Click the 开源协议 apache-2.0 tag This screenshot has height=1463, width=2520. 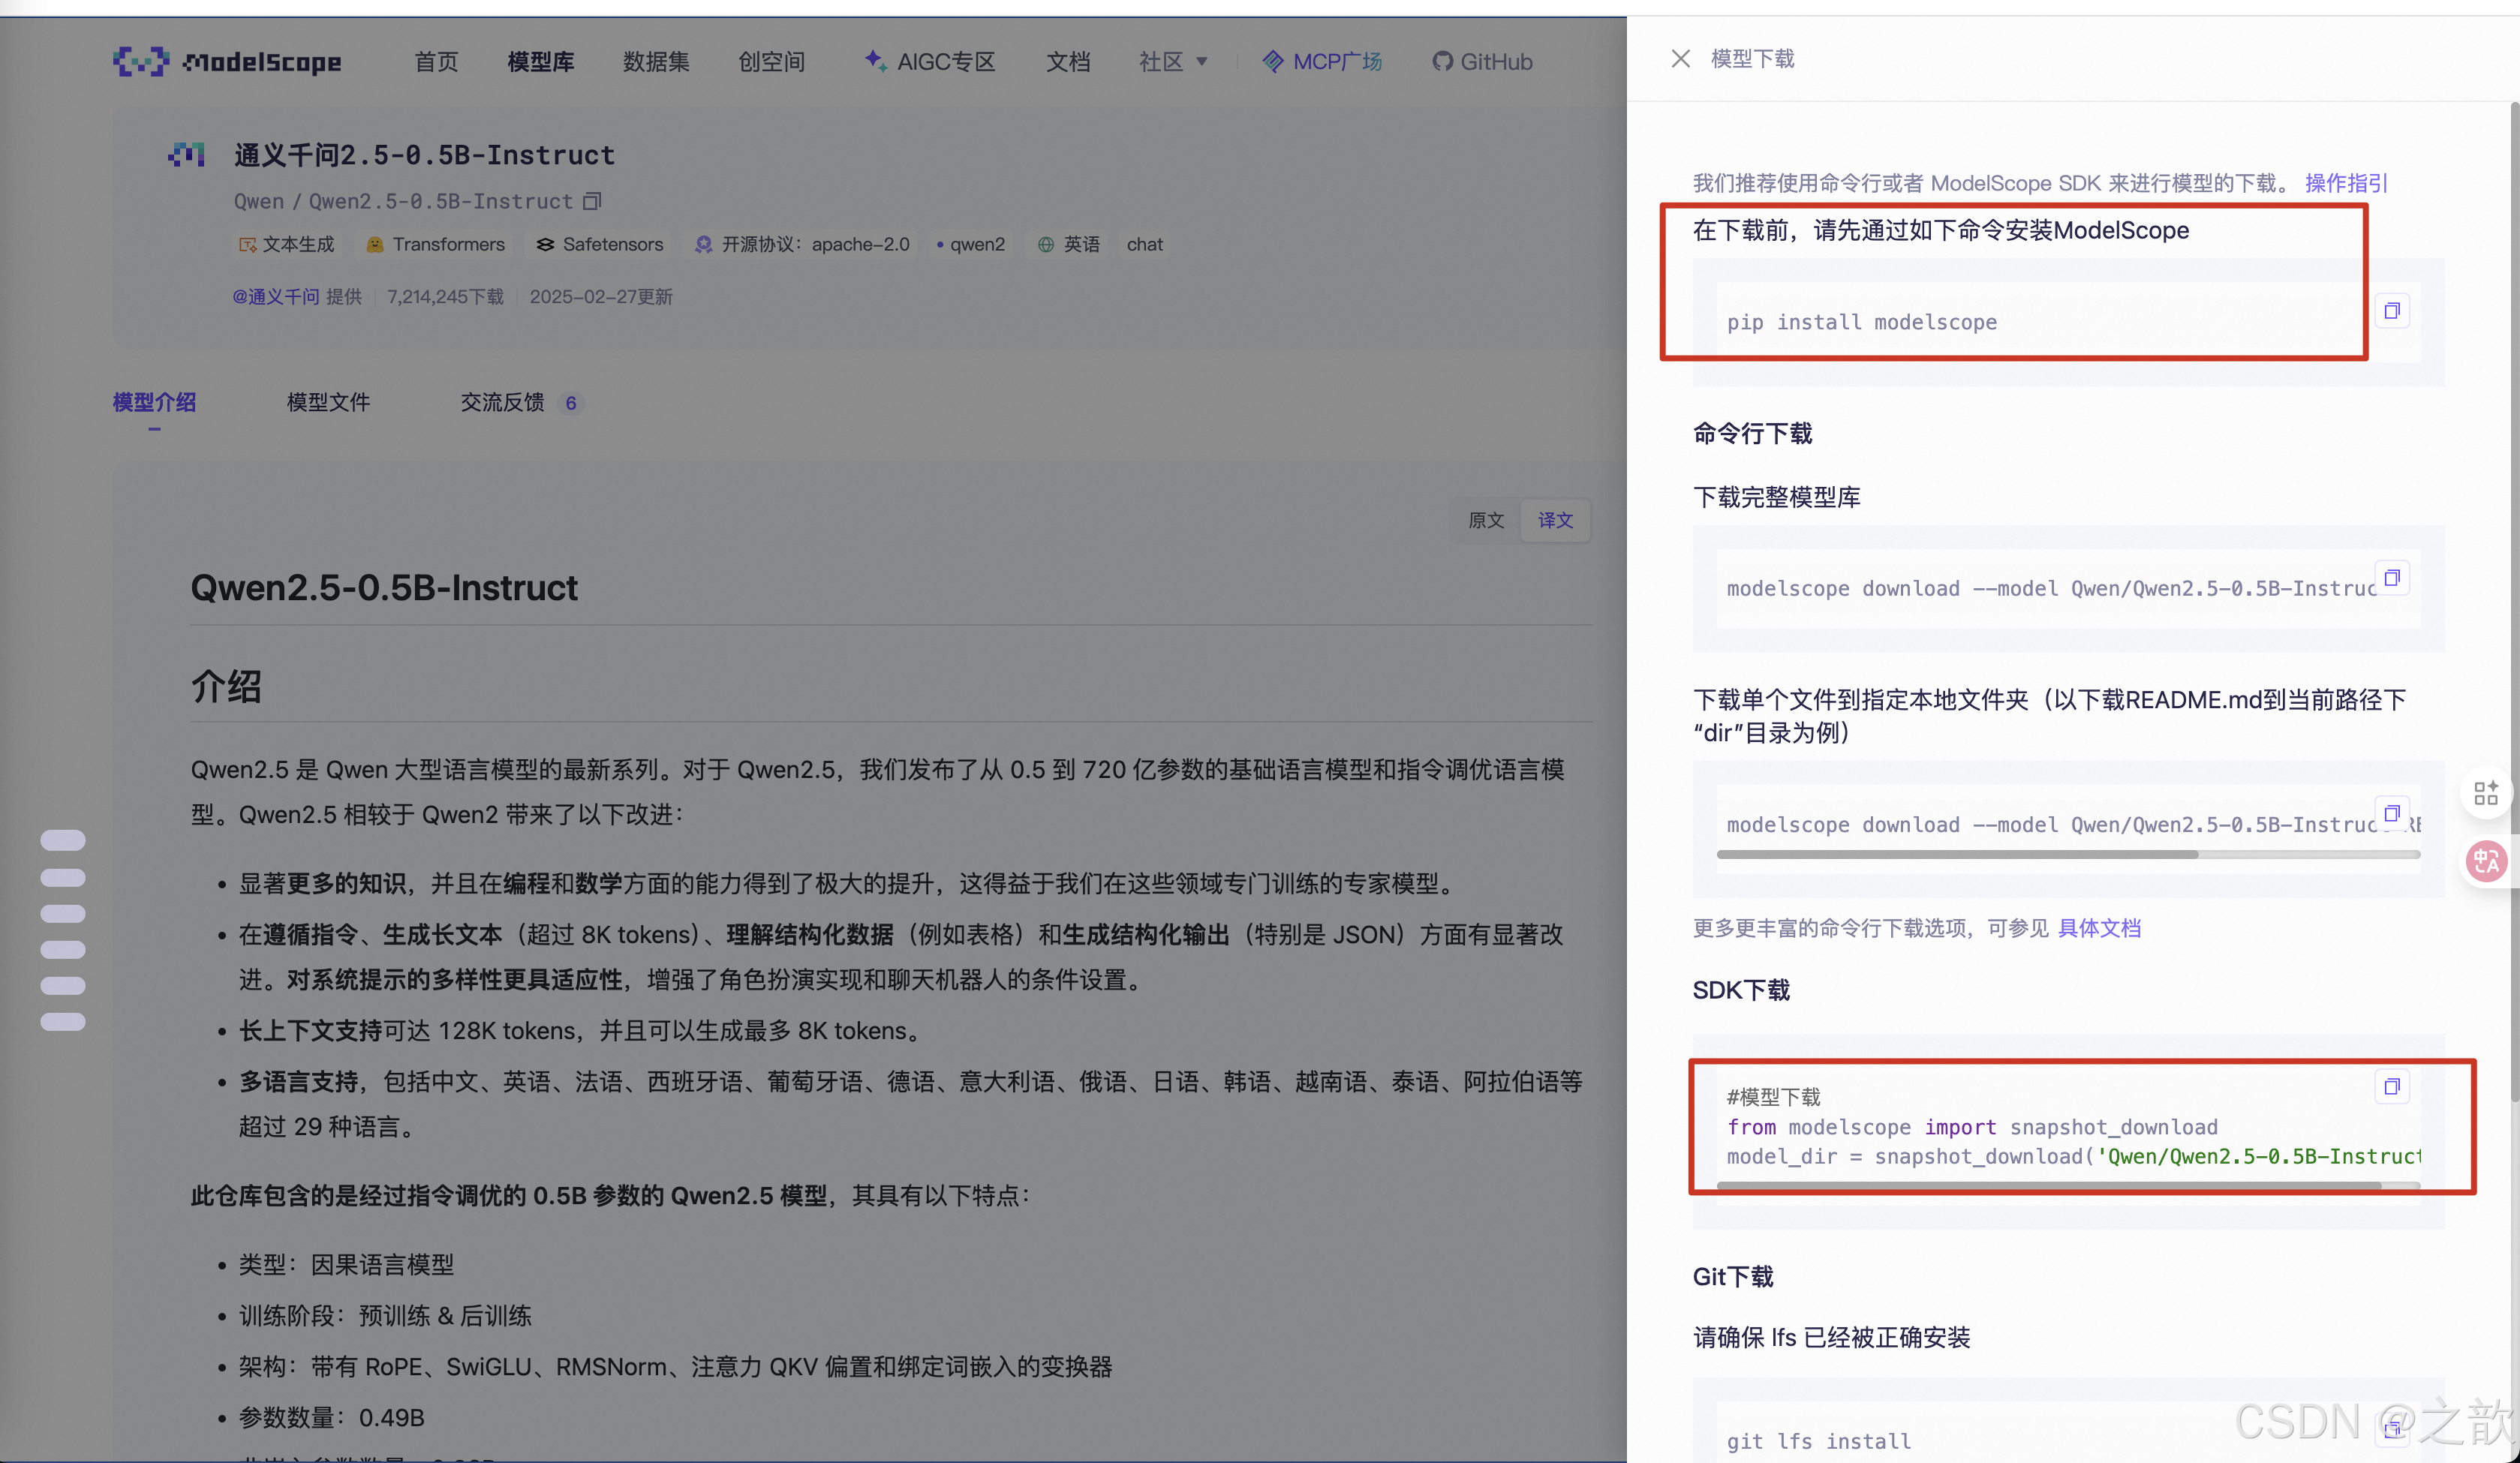tap(803, 244)
